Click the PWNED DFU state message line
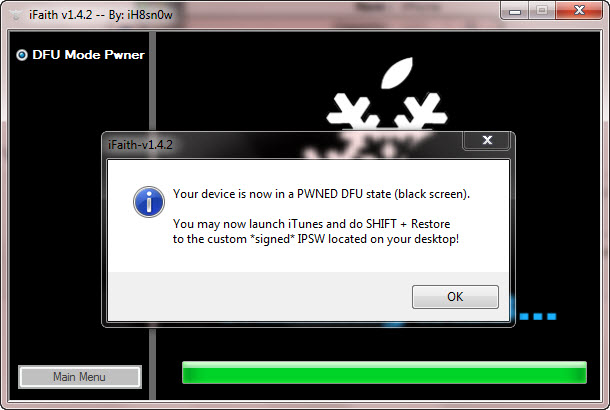The width and height of the screenshot is (610, 410). (x=321, y=194)
